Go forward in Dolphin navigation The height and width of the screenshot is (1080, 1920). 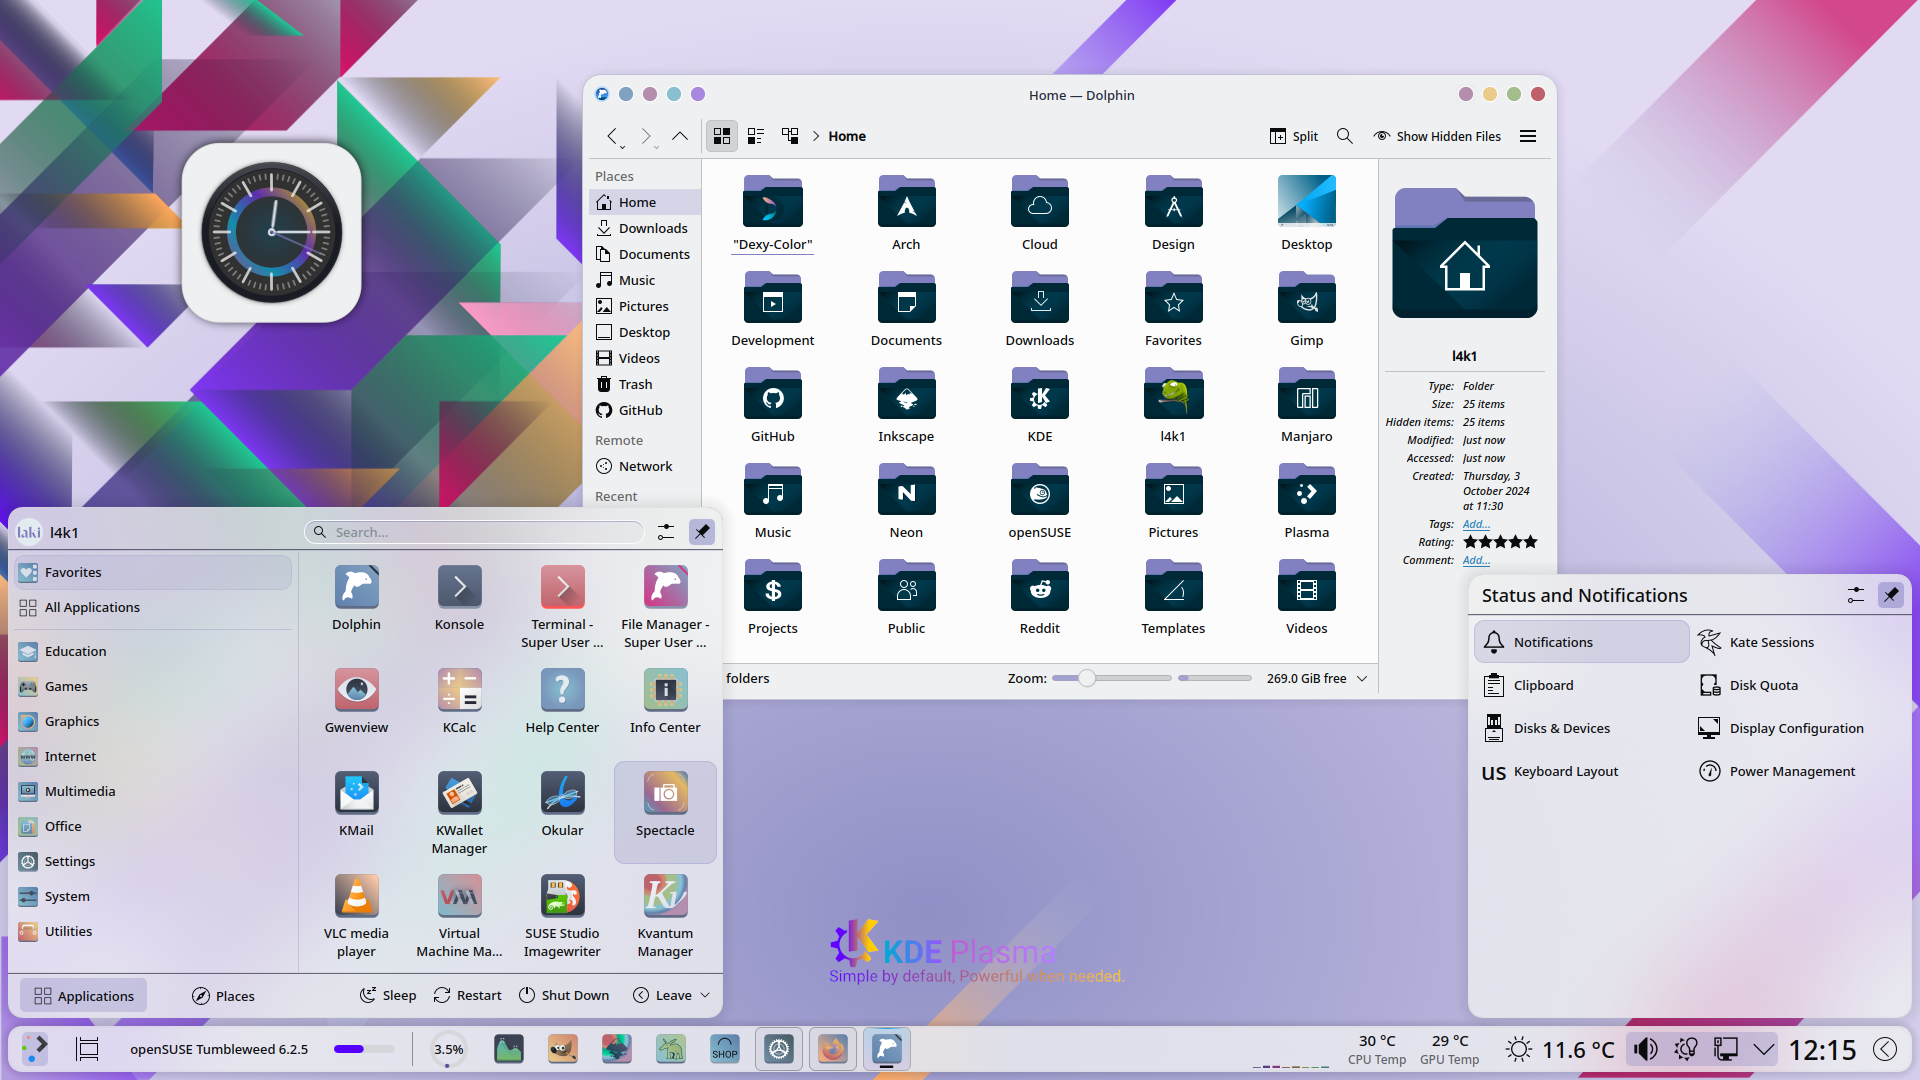tap(646, 136)
